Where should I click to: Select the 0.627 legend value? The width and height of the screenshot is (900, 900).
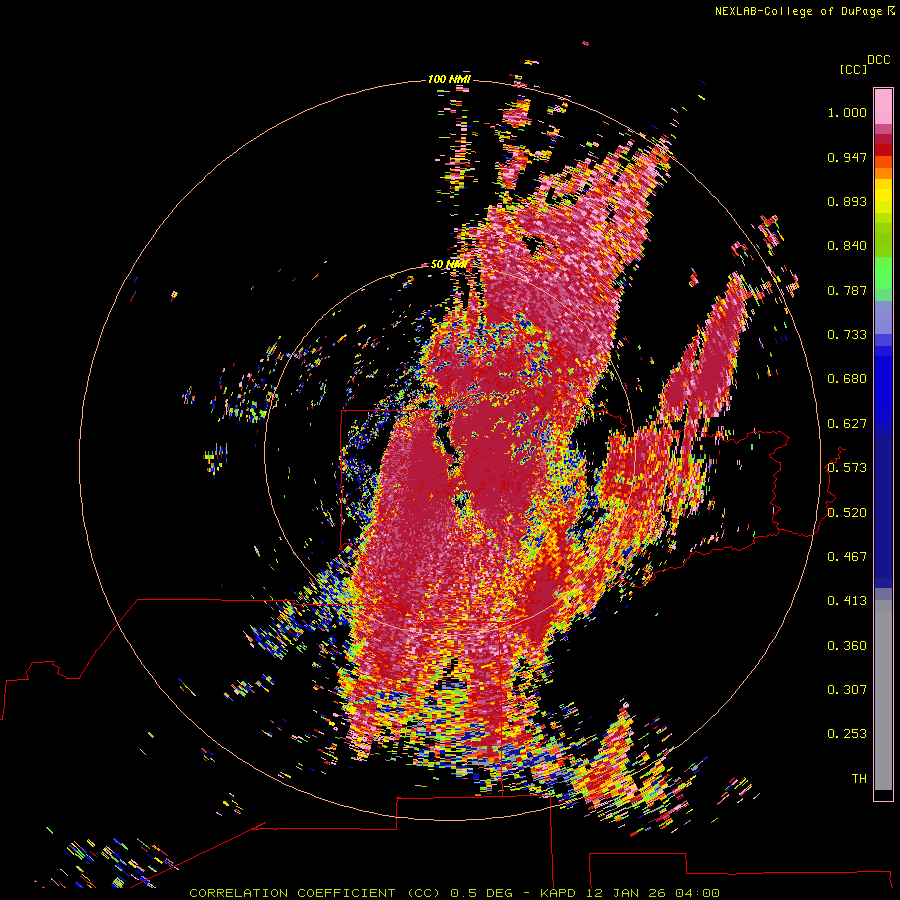pos(847,424)
